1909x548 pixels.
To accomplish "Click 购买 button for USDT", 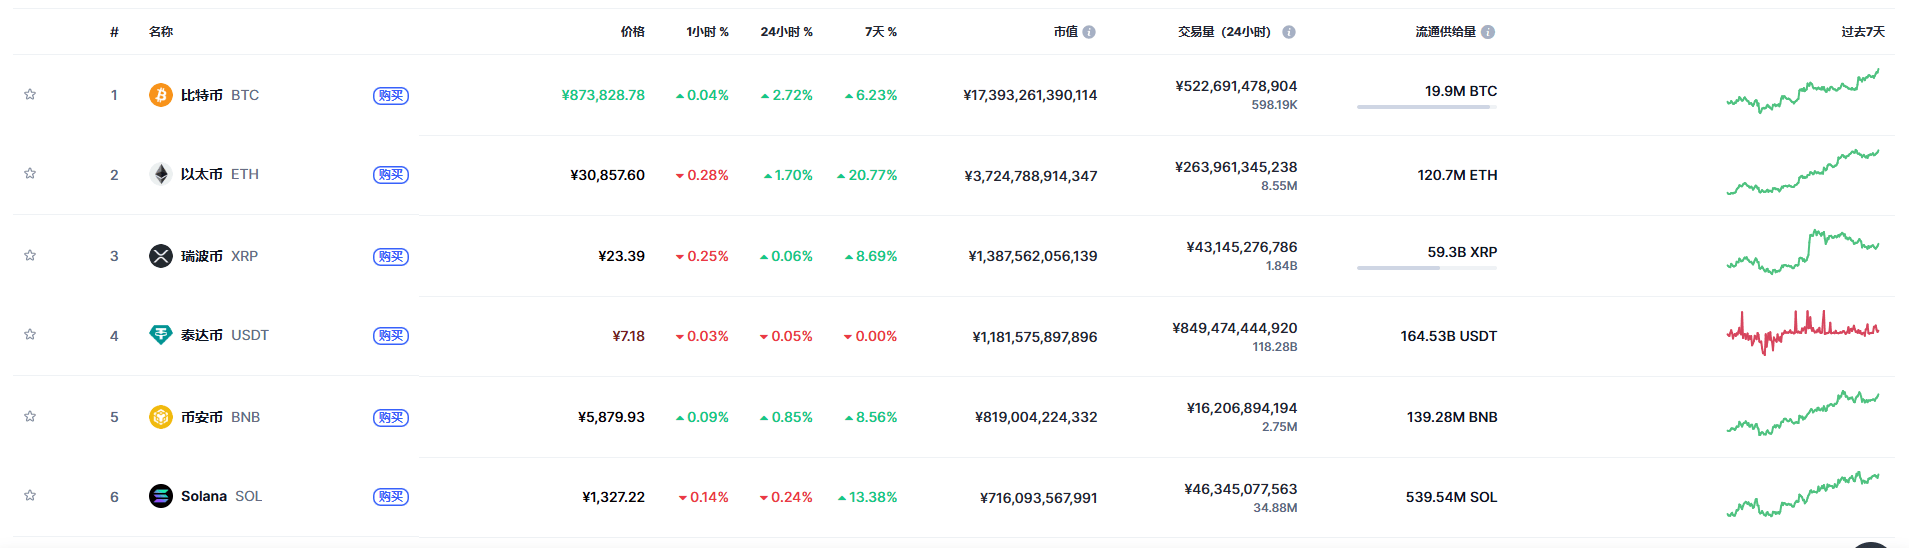I will (391, 335).
